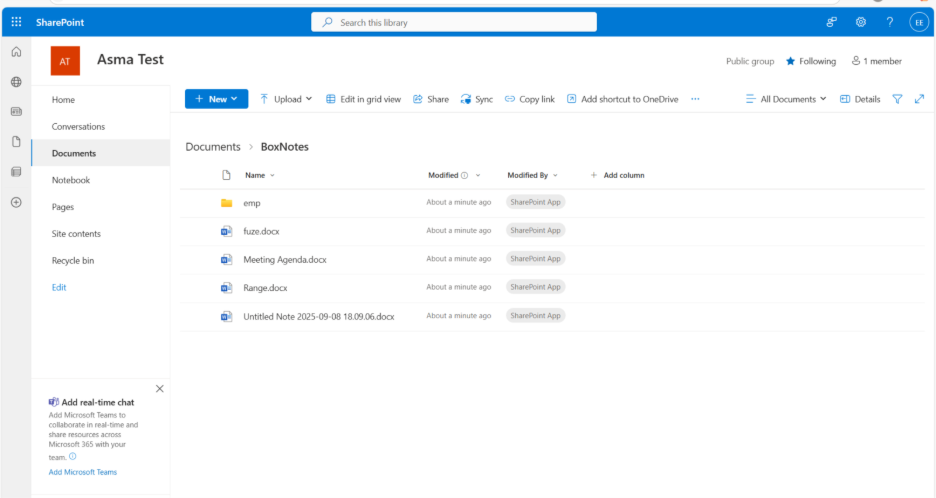
Task: Open the news icon in left rail
Action: click(x=16, y=112)
